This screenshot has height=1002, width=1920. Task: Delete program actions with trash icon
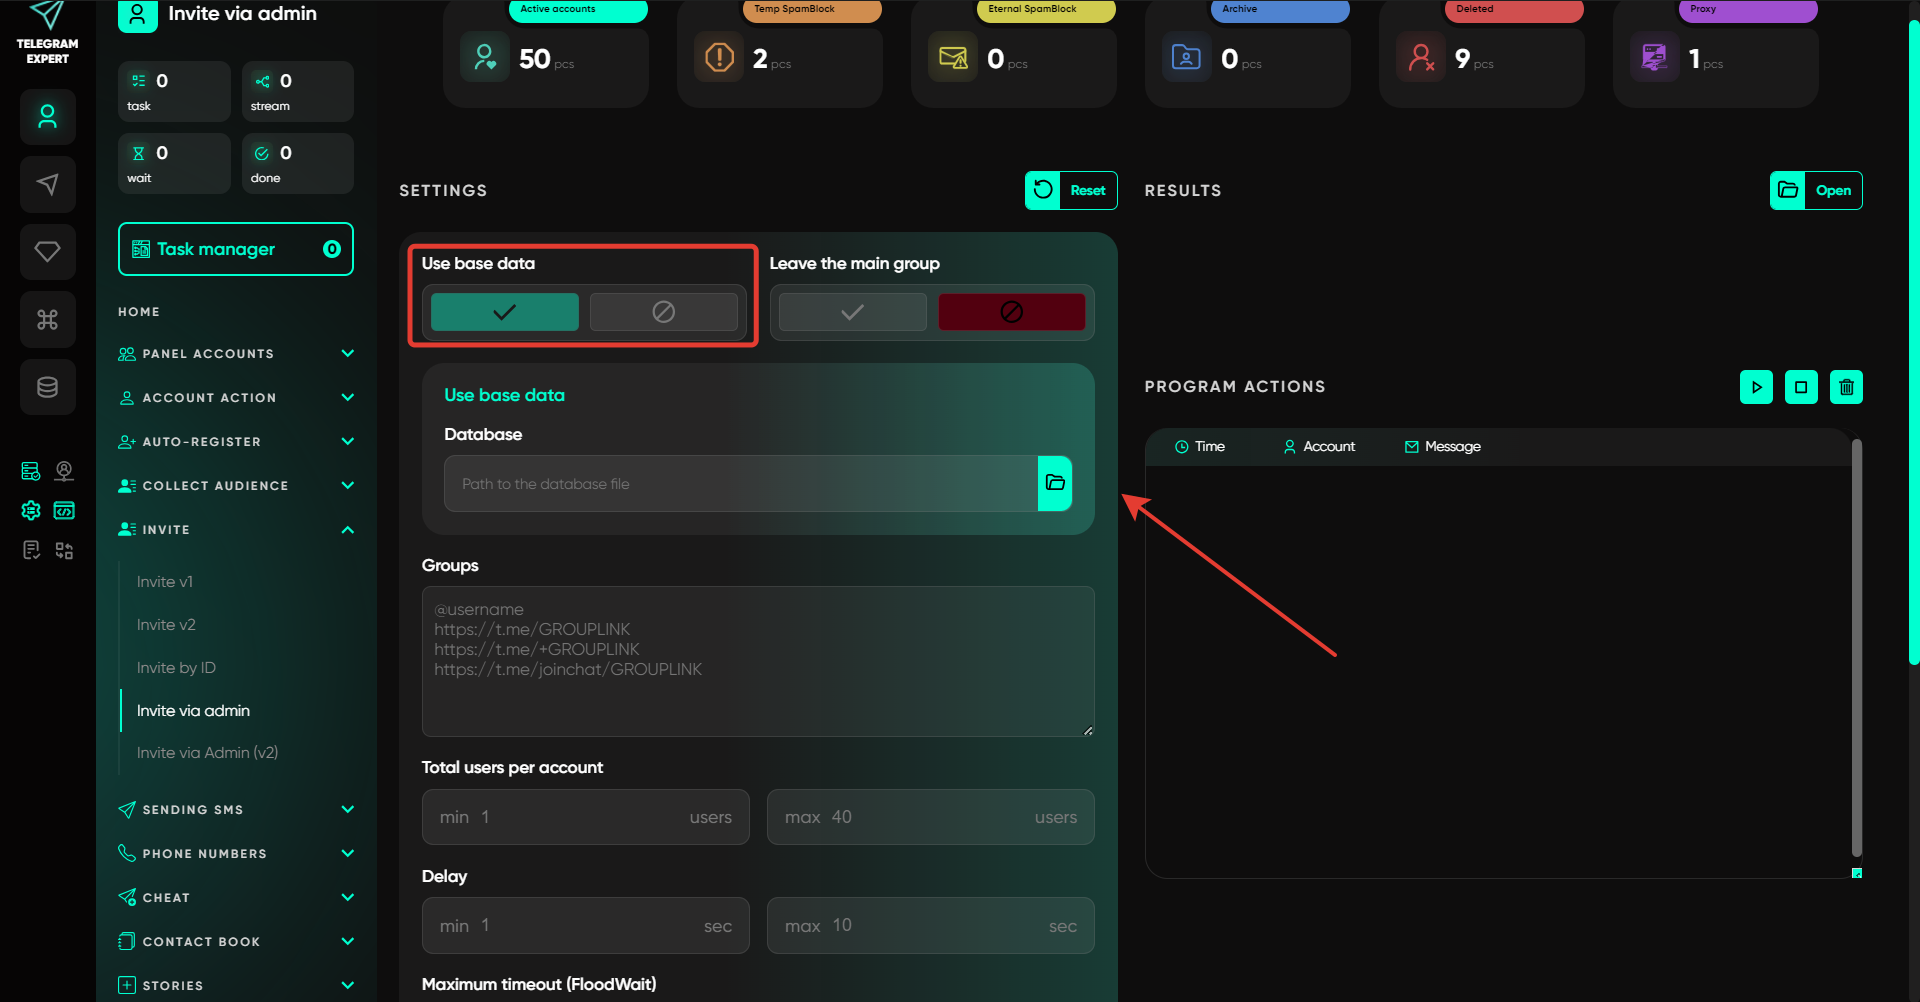pyautogui.click(x=1846, y=387)
